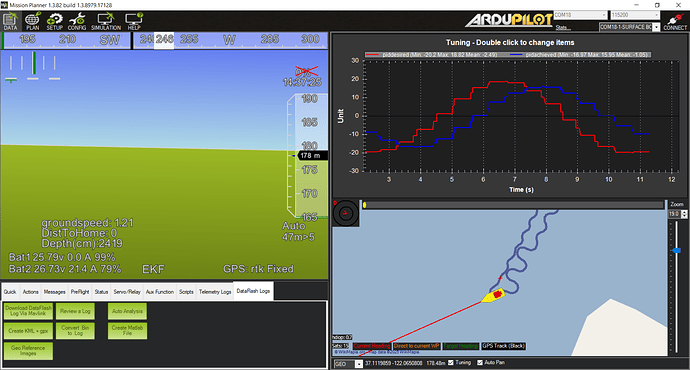Open the PLAN flight planner icon
690x370 pixels.
[32, 21]
